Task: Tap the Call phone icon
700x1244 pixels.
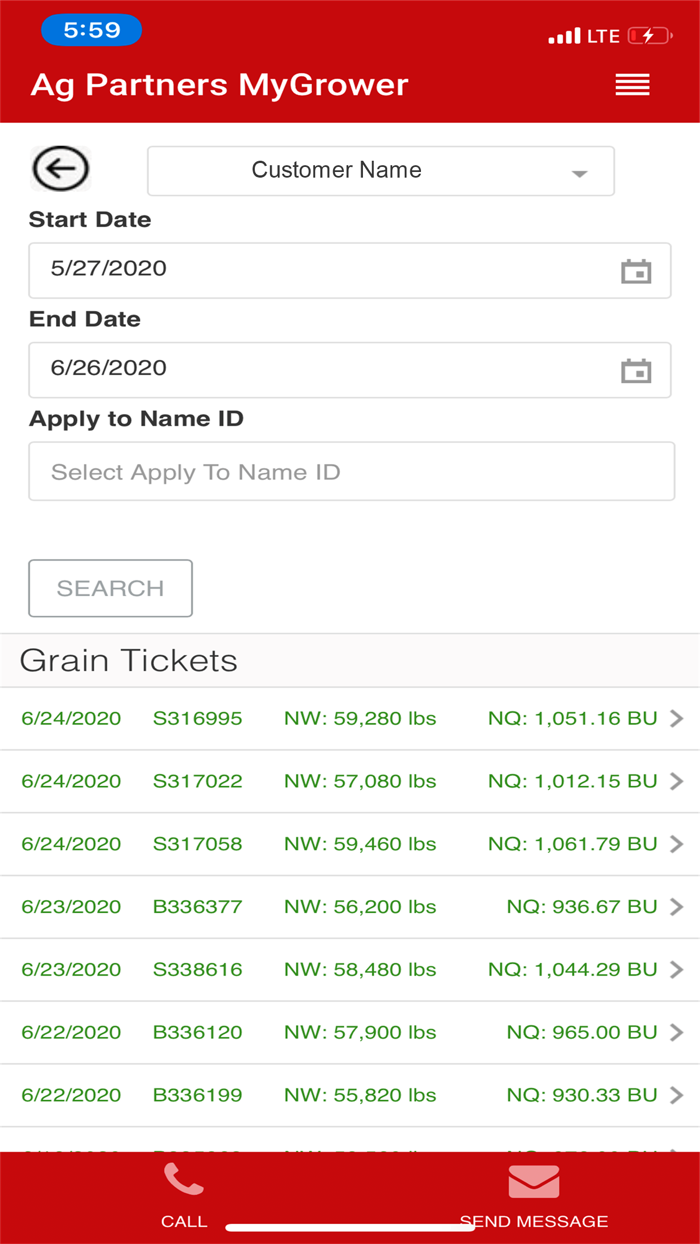Action: click(184, 1182)
